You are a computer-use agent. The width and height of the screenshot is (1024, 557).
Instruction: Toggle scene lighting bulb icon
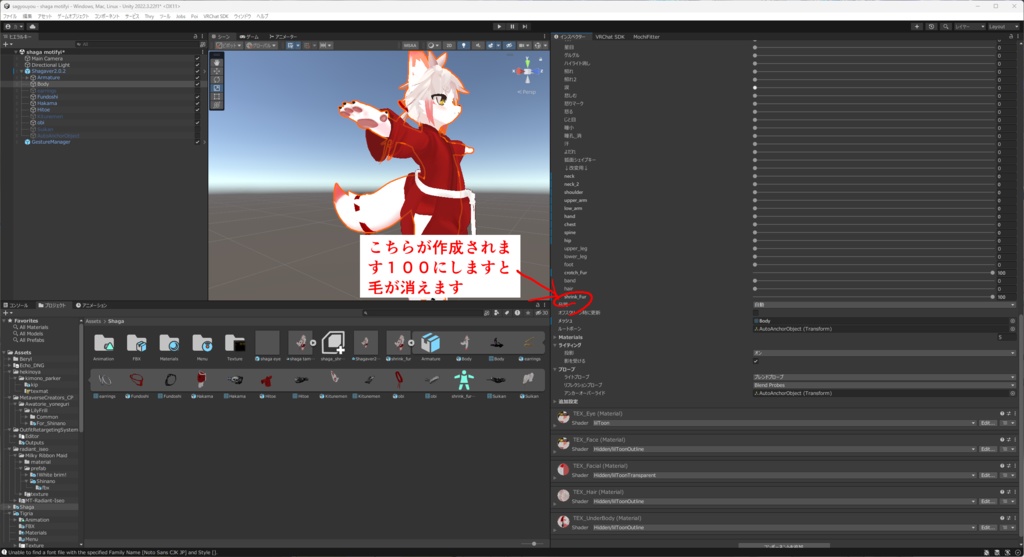[x=464, y=46]
